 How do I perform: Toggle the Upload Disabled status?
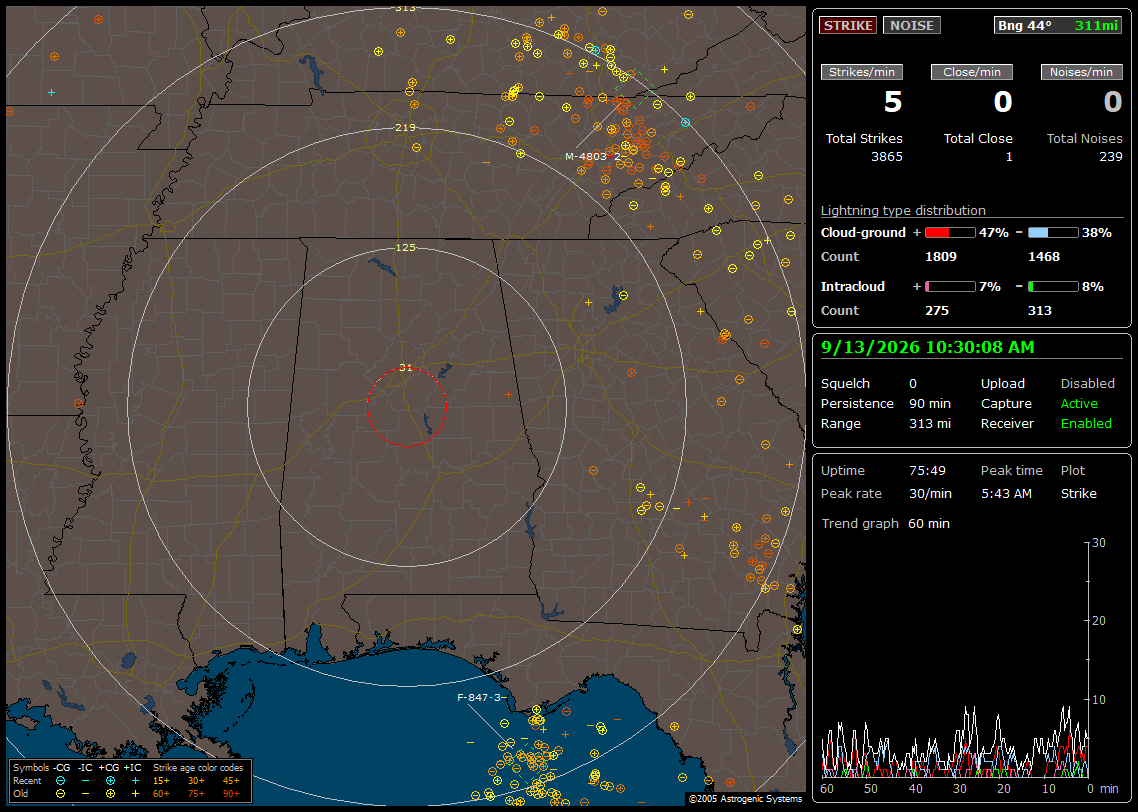[x=1087, y=384]
